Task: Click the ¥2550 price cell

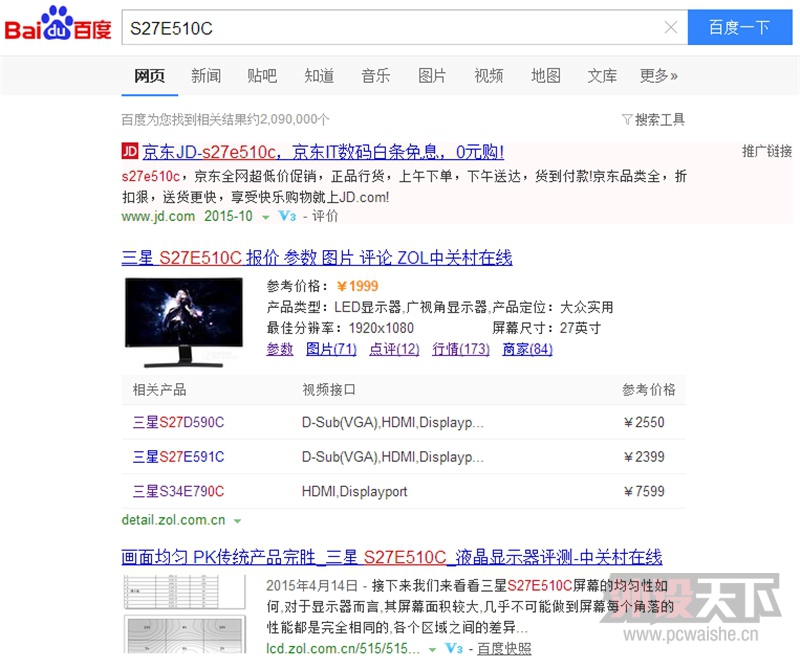Action: [x=644, y=423]
